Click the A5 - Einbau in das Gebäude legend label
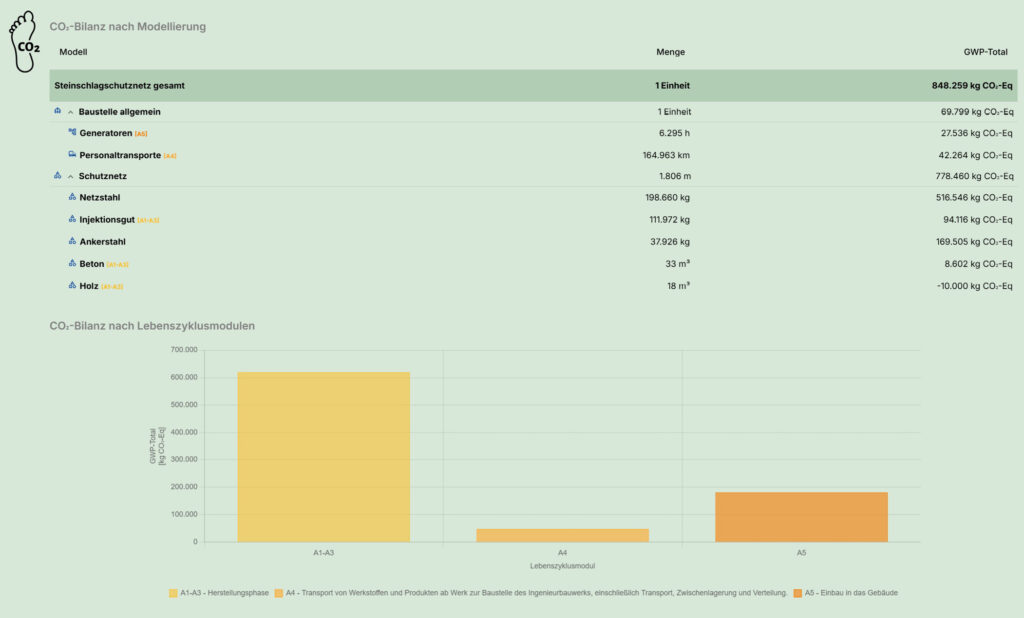 coord(851,593)
